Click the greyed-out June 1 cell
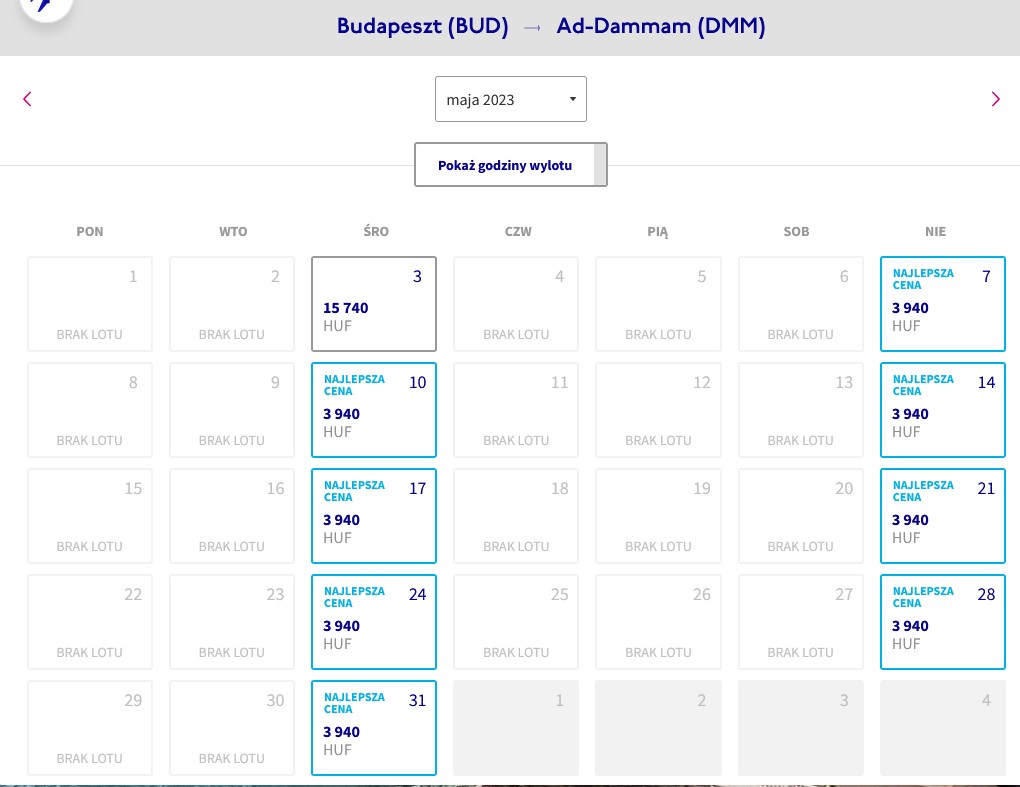Screen dimensions: 1020x787 [x=516, y=728]
